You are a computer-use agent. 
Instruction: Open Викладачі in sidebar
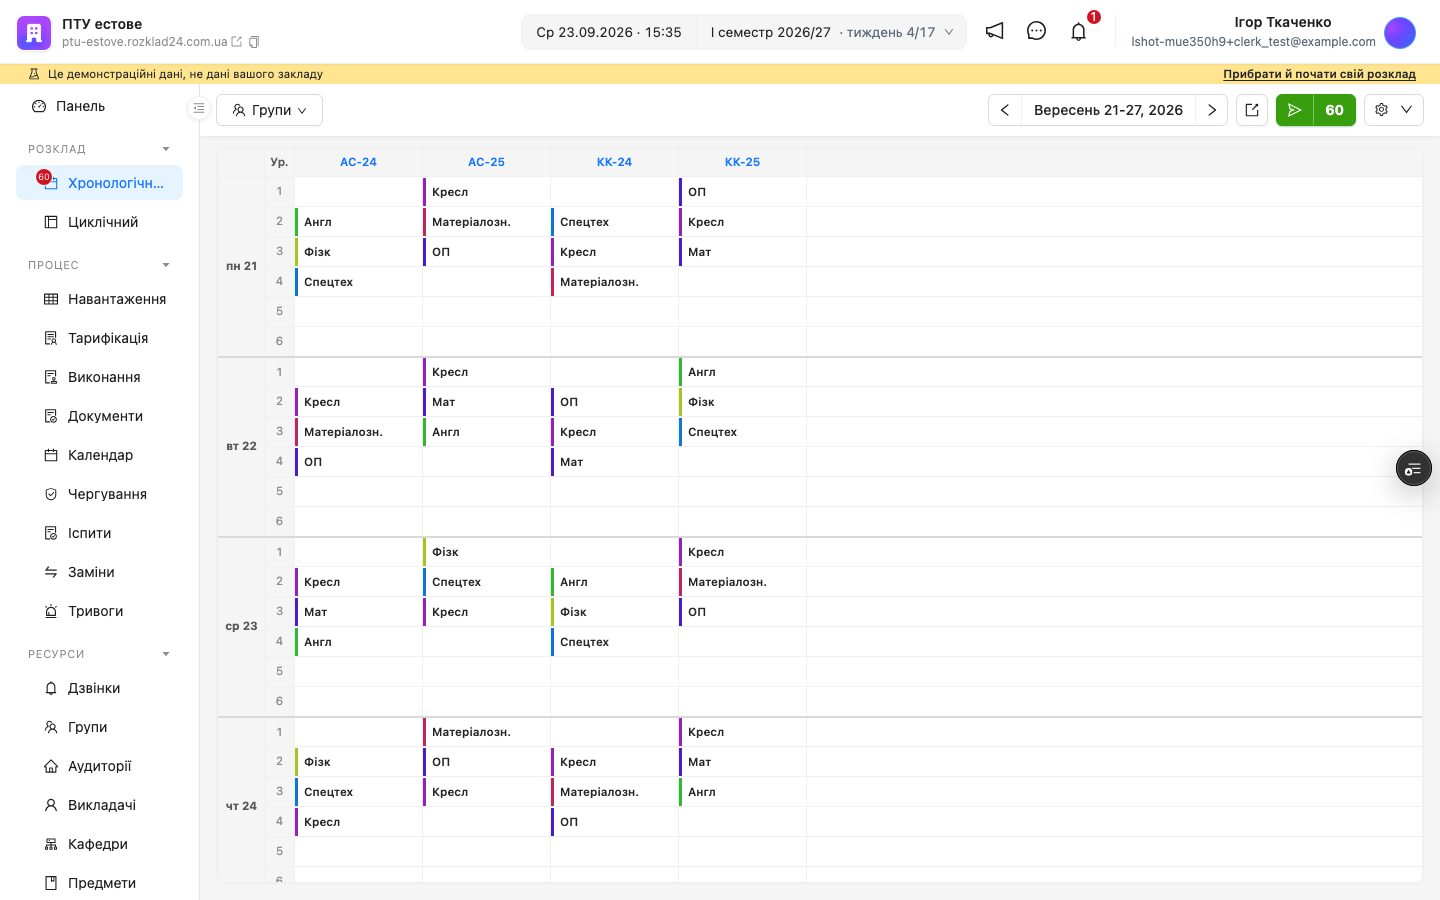coord(100,805)
